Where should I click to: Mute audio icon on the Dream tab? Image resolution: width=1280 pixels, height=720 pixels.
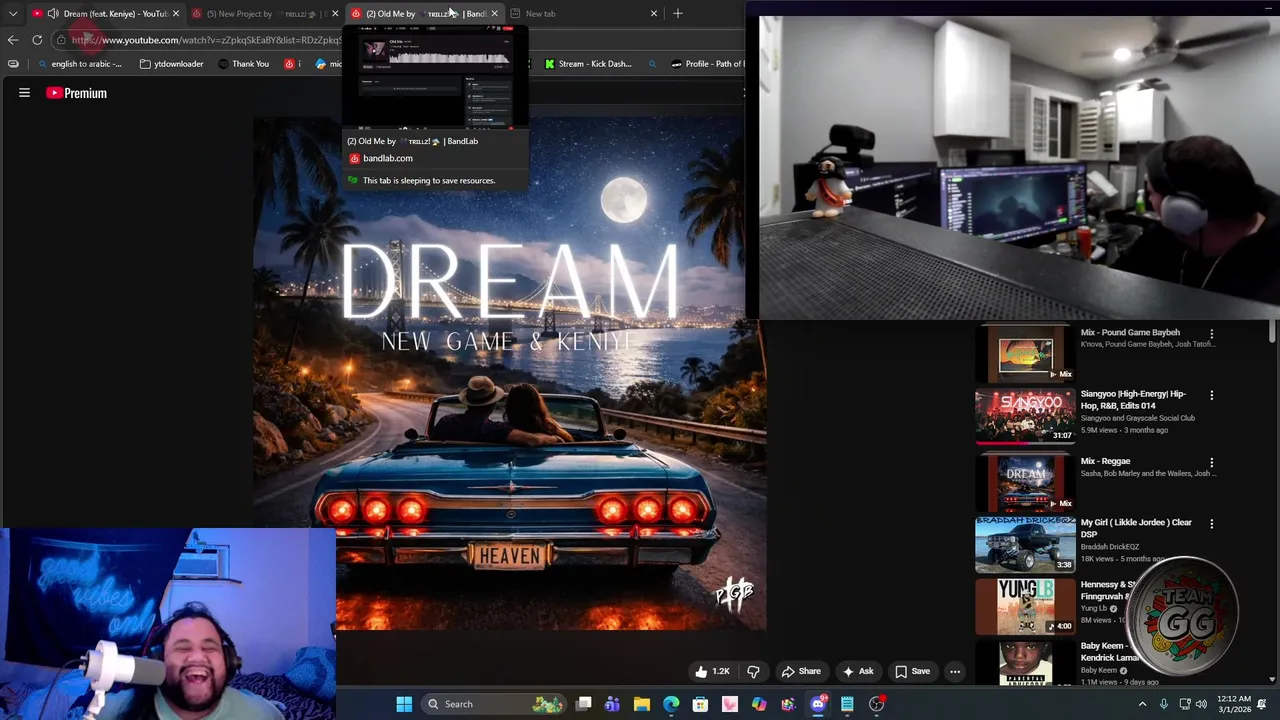[x=53, y=14]
